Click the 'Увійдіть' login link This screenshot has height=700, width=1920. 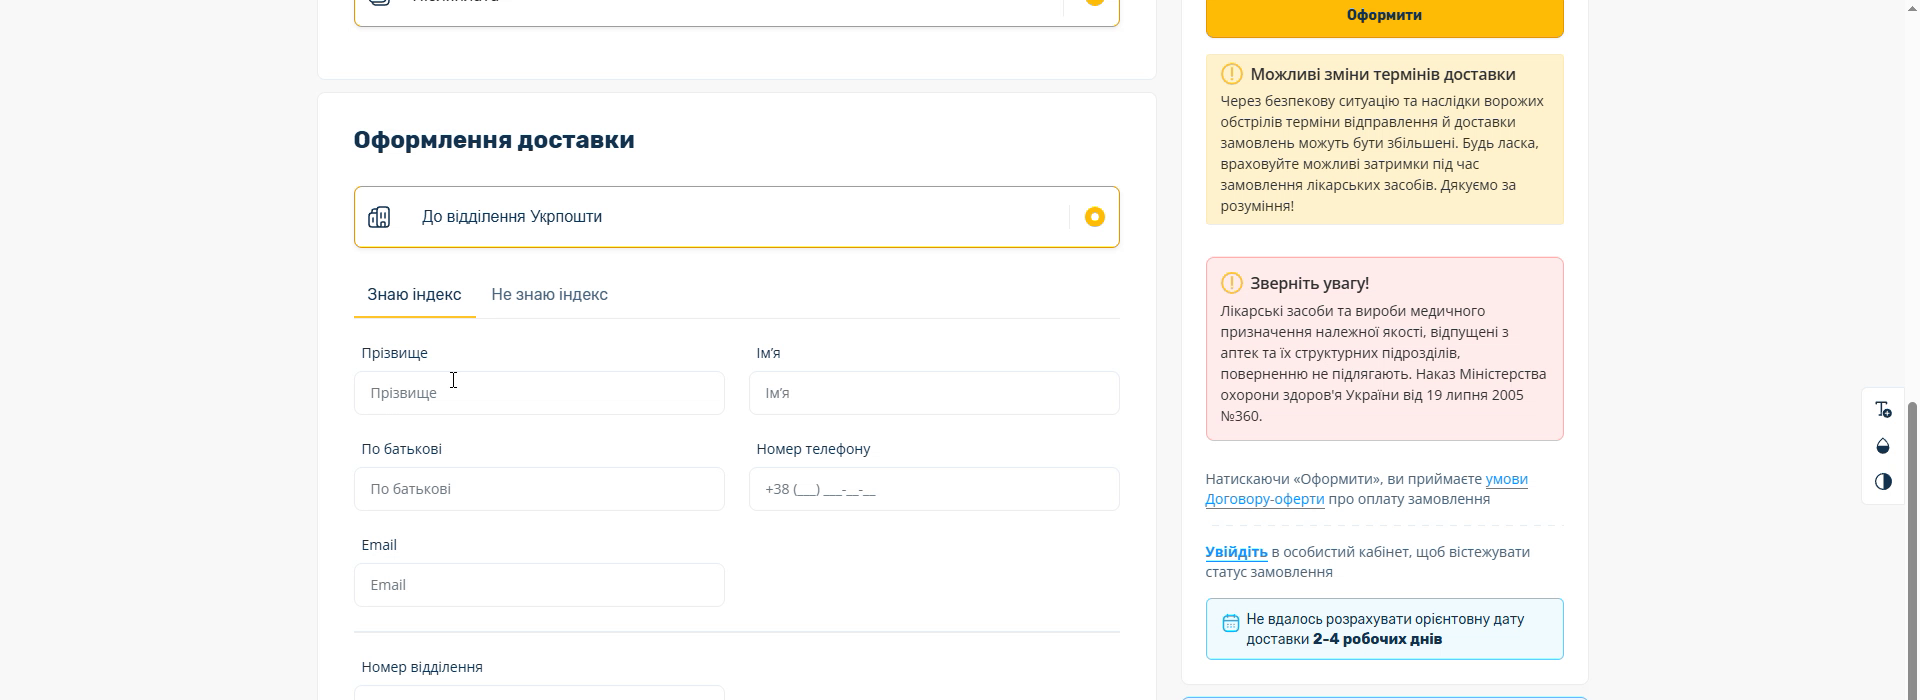(1236, 552)
